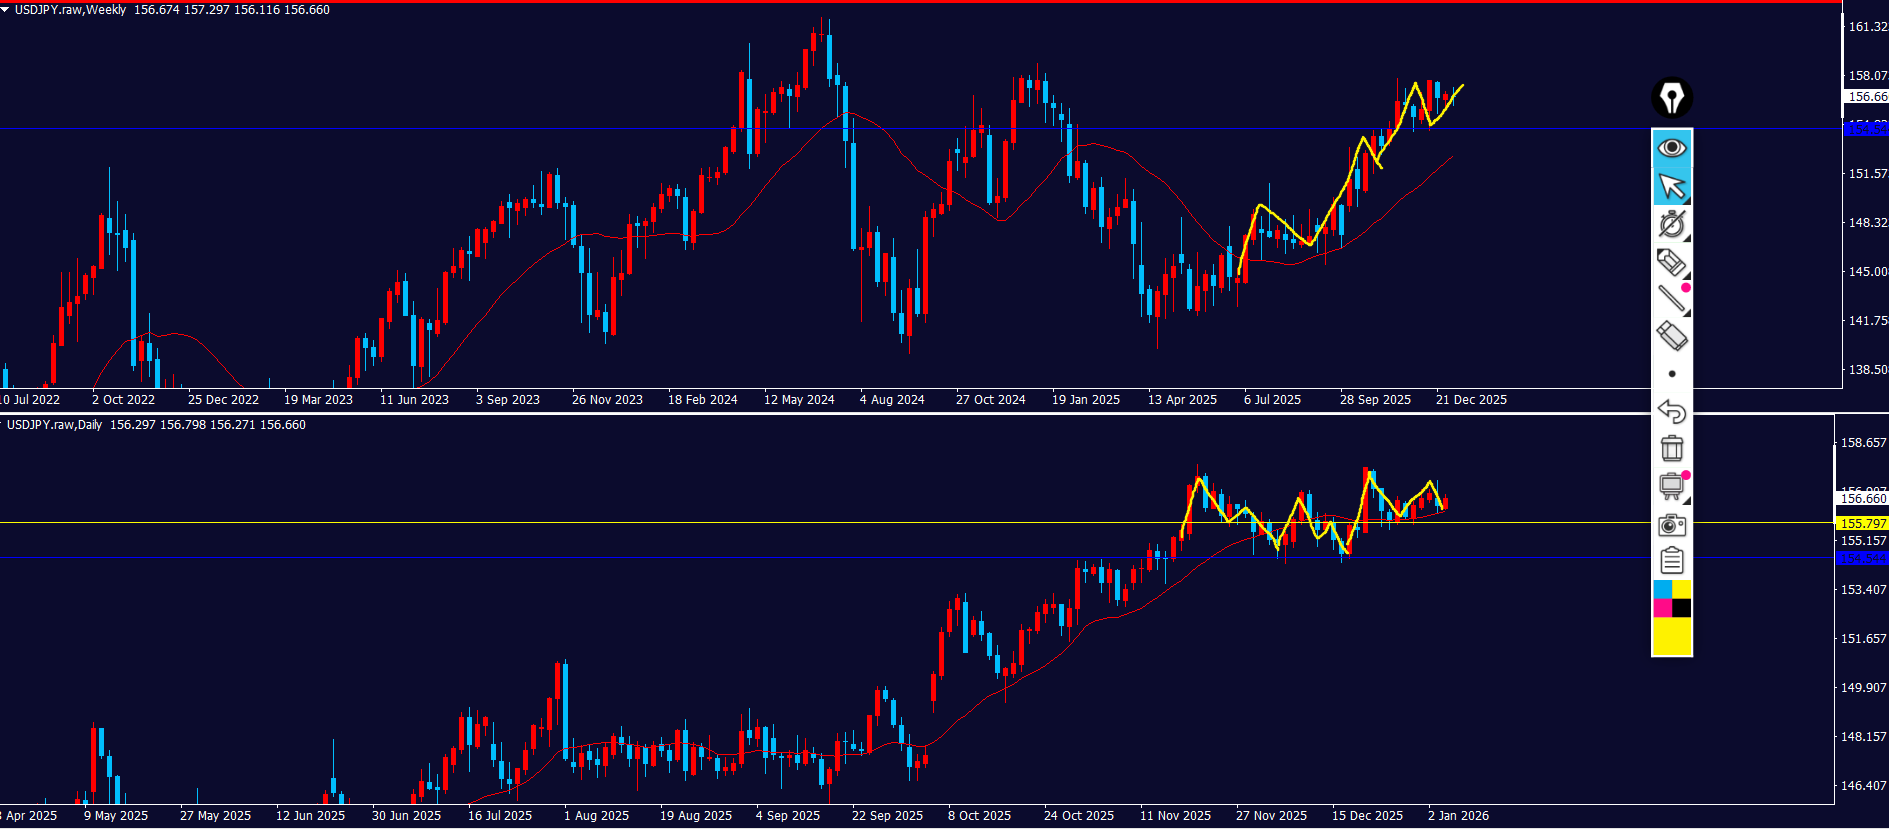1889x829 pixels.
Task: Toggle the crossed-out stopwatch tool
Action: click(x=1671, y=224)
